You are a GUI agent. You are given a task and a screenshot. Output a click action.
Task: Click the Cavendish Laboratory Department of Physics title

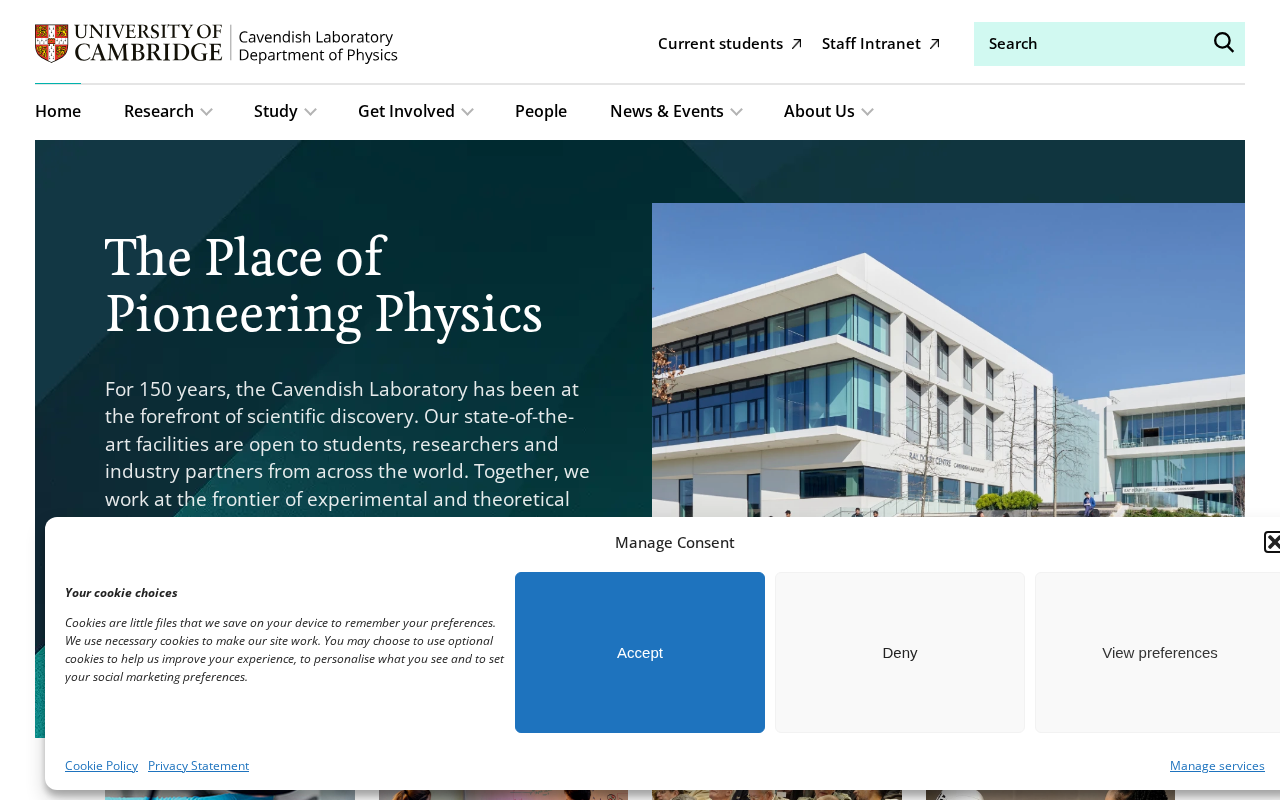click(318, 45)
